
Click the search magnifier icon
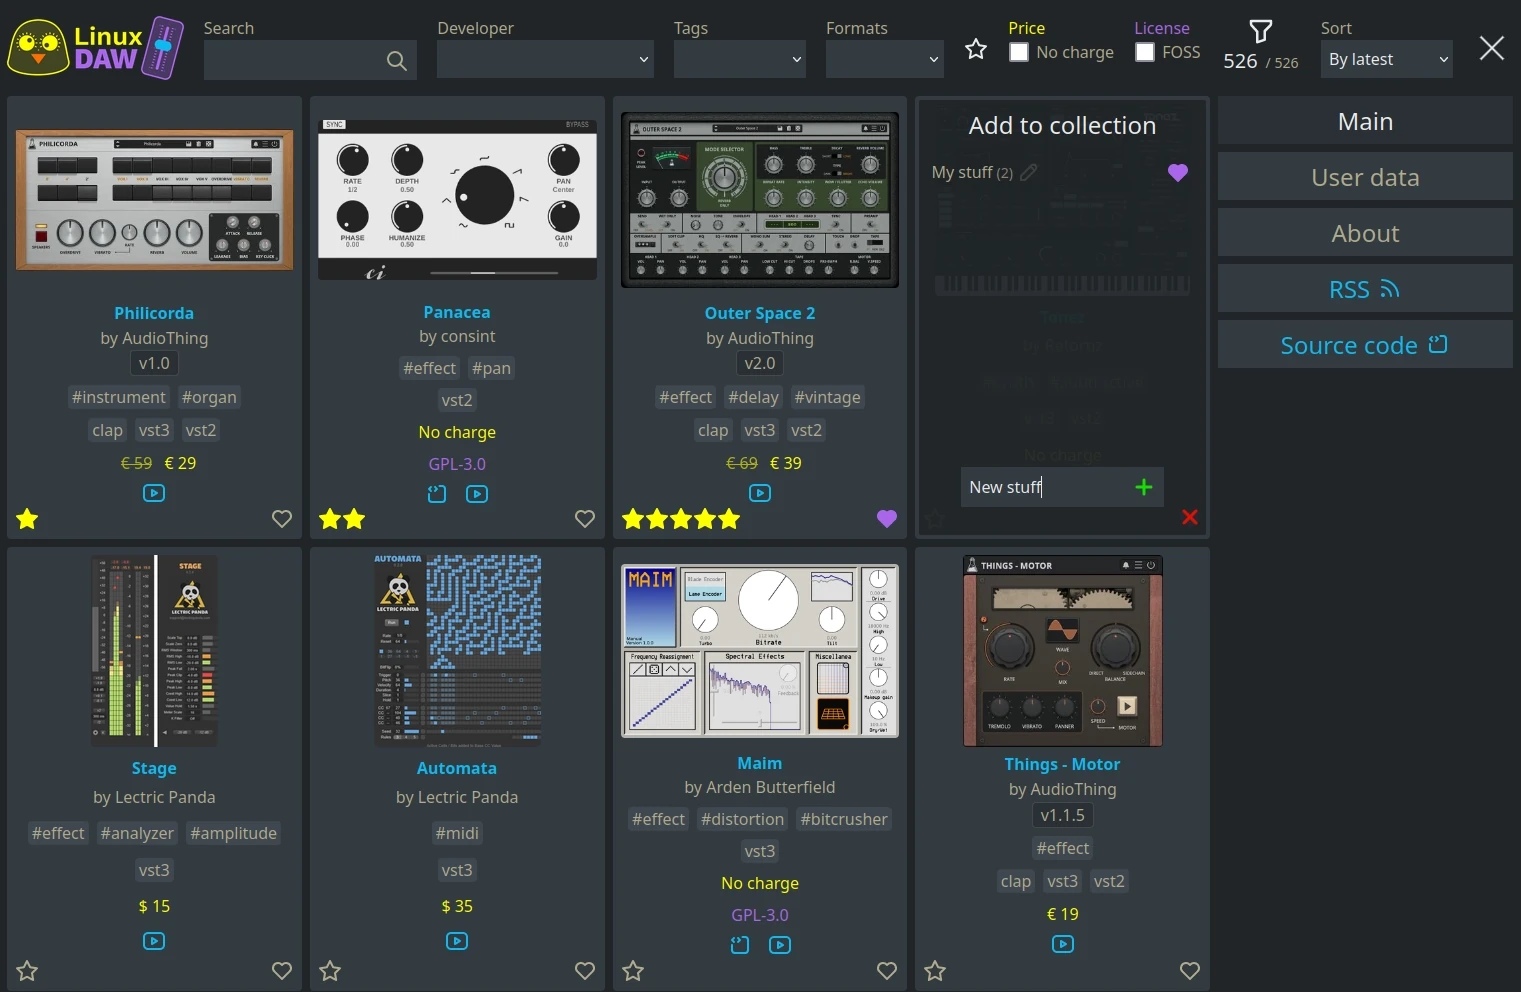point(397,61)
